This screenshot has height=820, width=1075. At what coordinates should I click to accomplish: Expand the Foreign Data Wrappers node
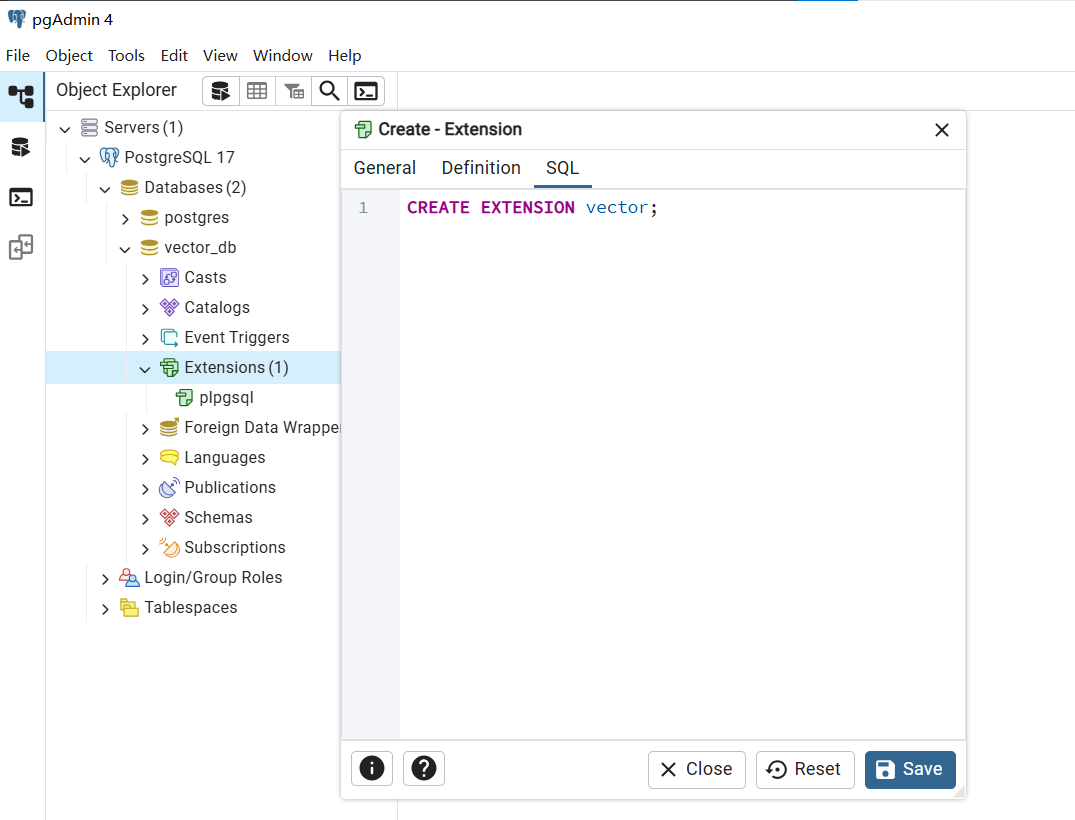(x=145, y=429)
